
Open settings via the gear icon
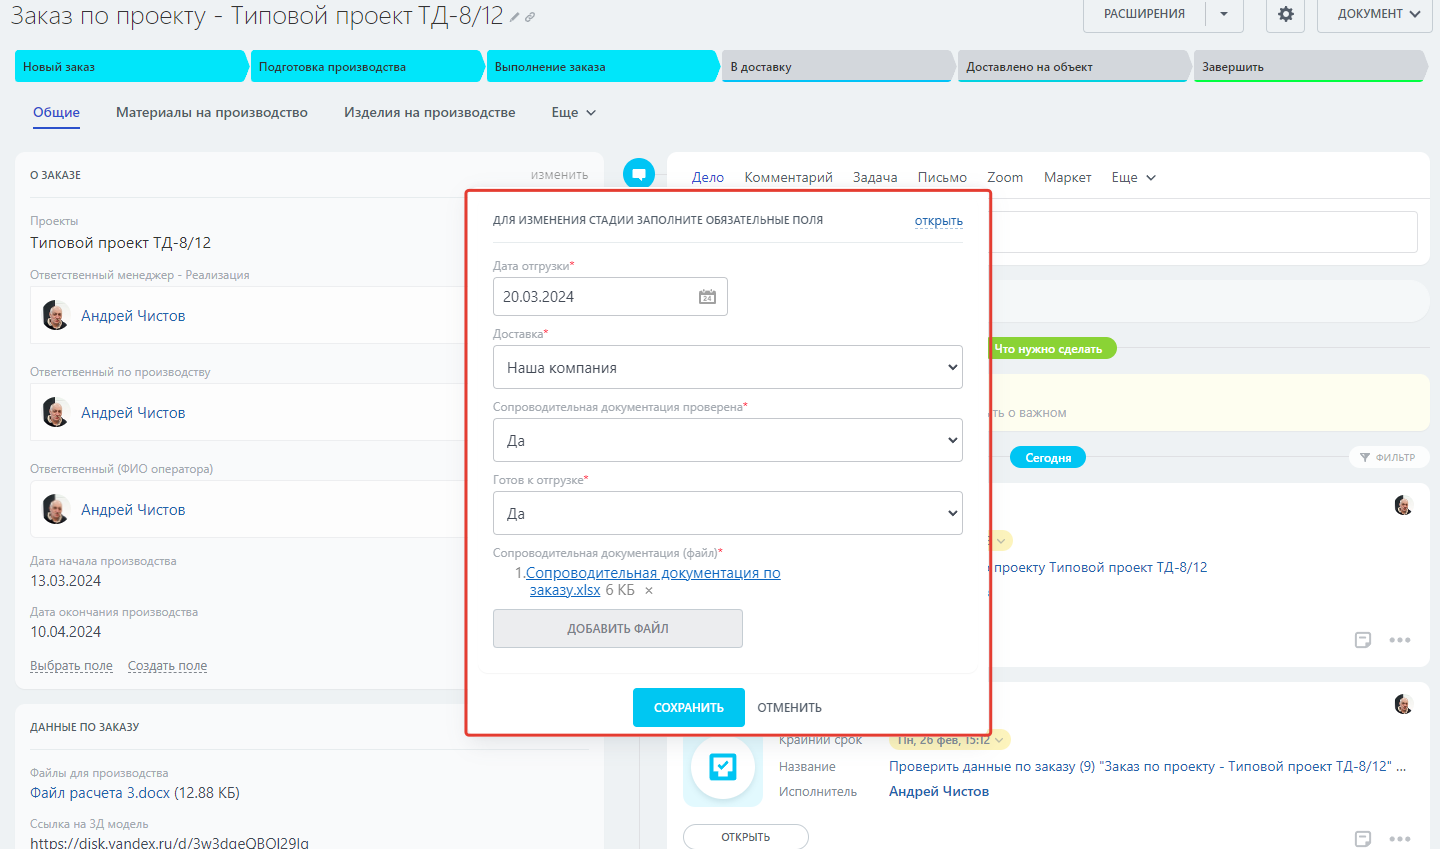click(1286, 14)
